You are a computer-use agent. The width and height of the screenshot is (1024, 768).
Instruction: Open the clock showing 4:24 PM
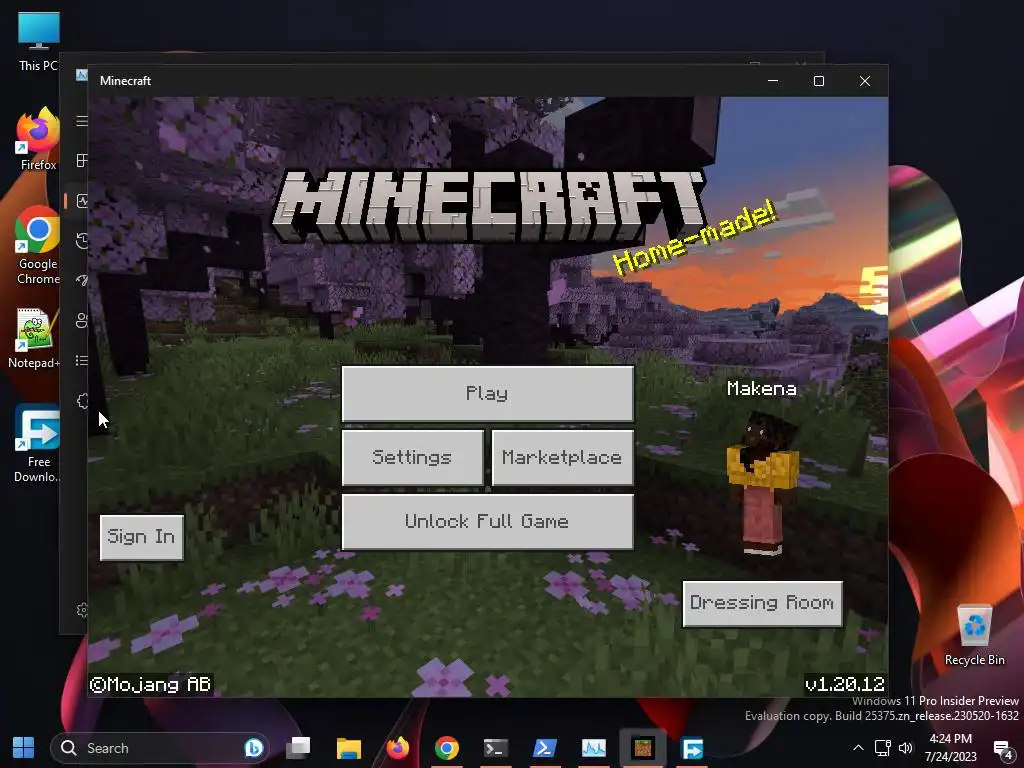[x=950, y=748]
